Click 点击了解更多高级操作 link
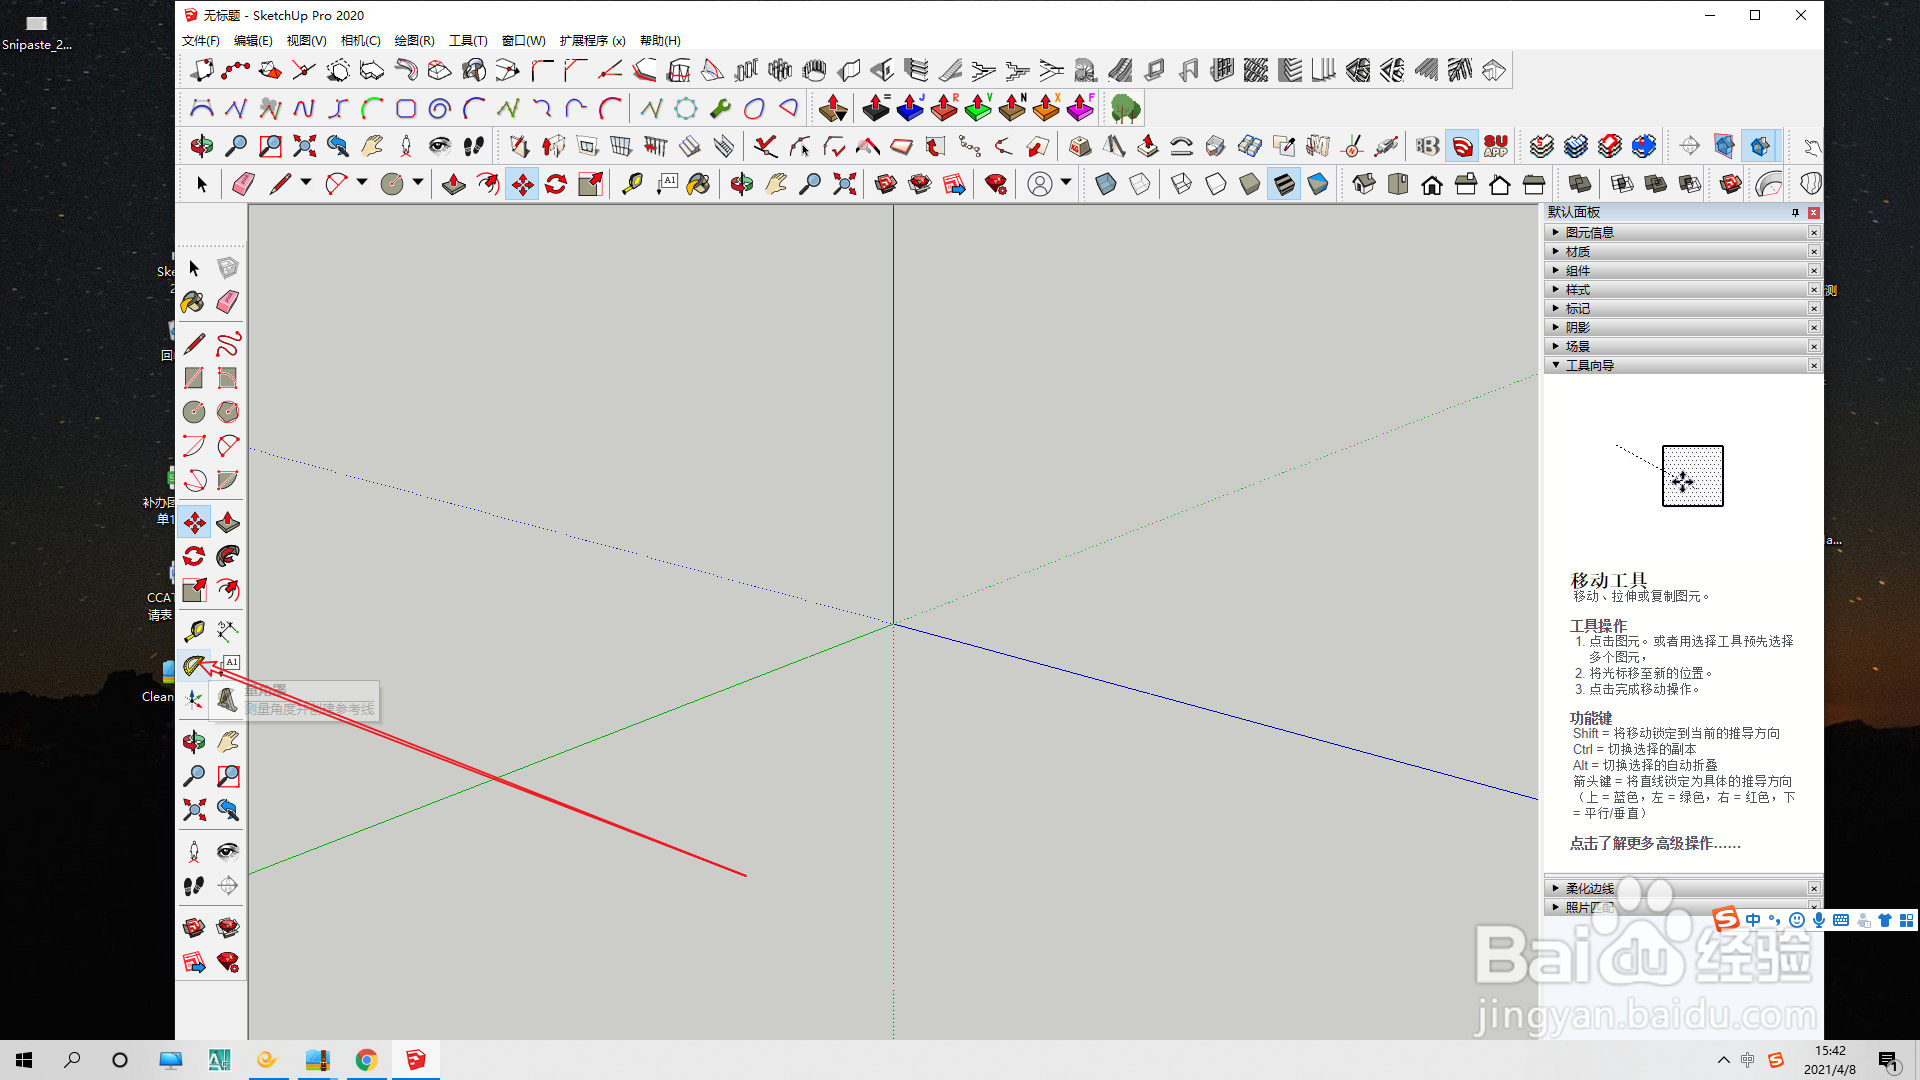Image resolution: width=1920 pixels, height=1080 pixels. 1654,843
